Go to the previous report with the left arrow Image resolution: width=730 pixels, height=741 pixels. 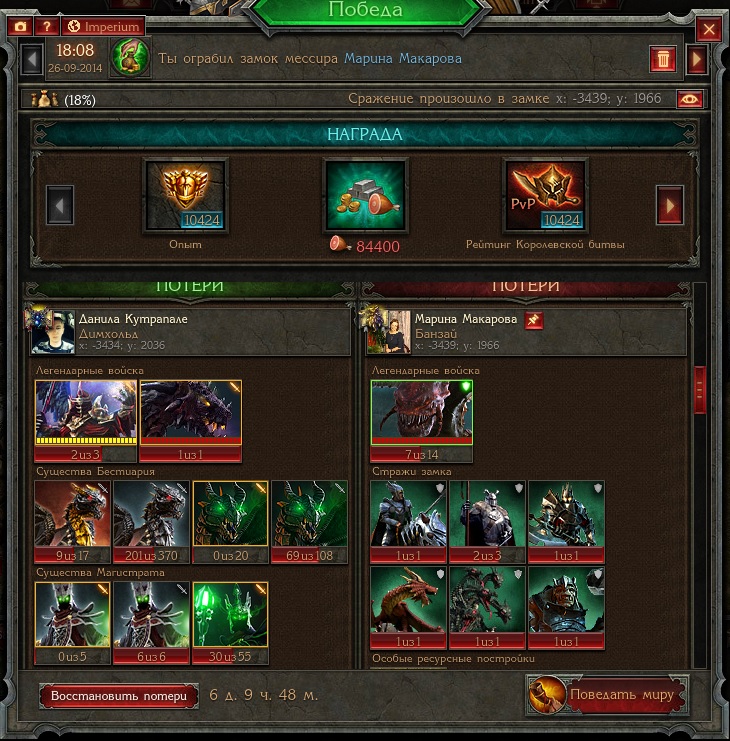click(x=32, y=59)
